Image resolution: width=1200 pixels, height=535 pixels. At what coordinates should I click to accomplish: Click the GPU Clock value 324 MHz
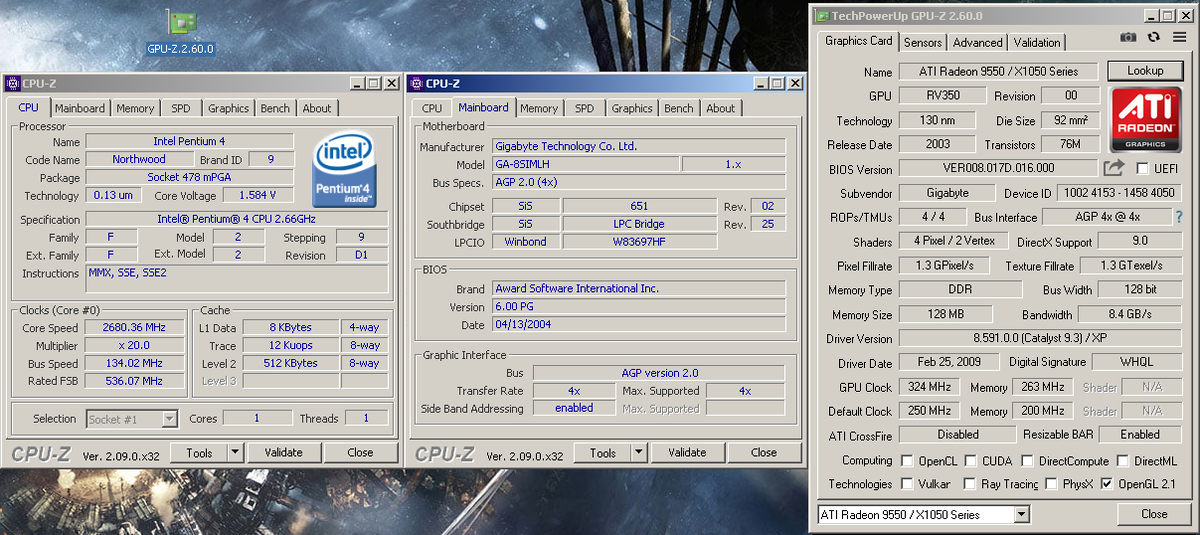(x=929, y=387)
